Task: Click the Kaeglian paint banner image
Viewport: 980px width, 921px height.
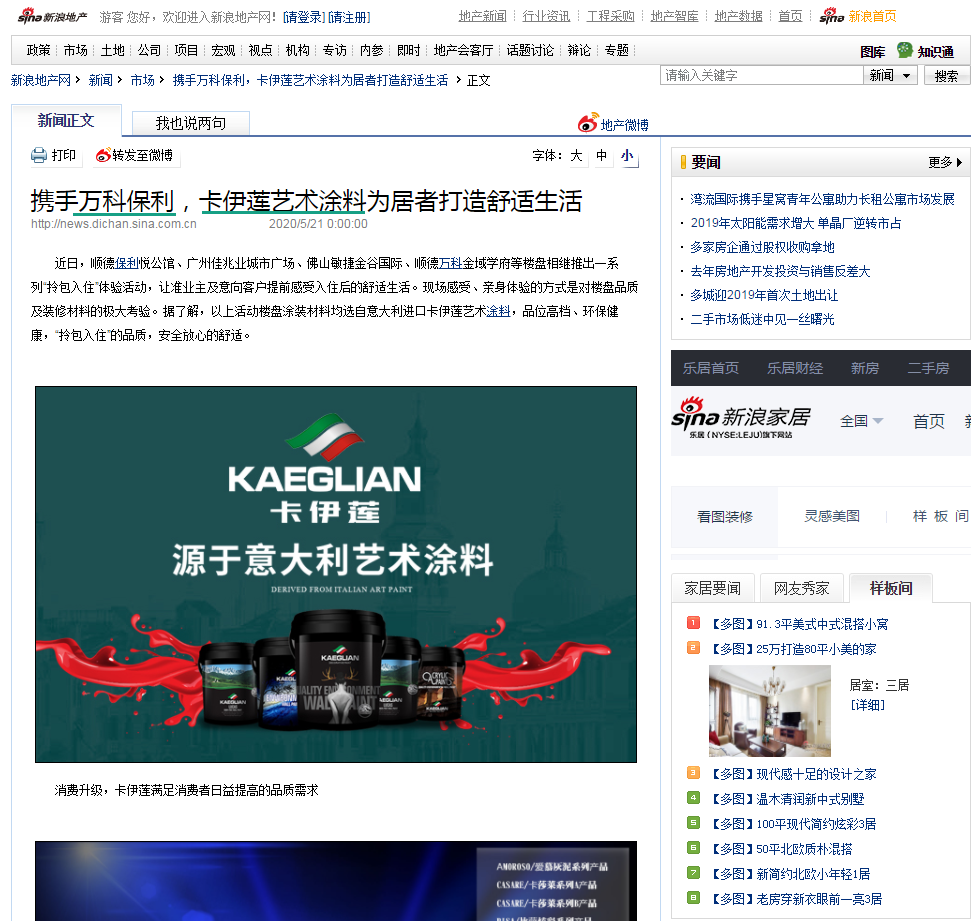Action: (336, 574)
